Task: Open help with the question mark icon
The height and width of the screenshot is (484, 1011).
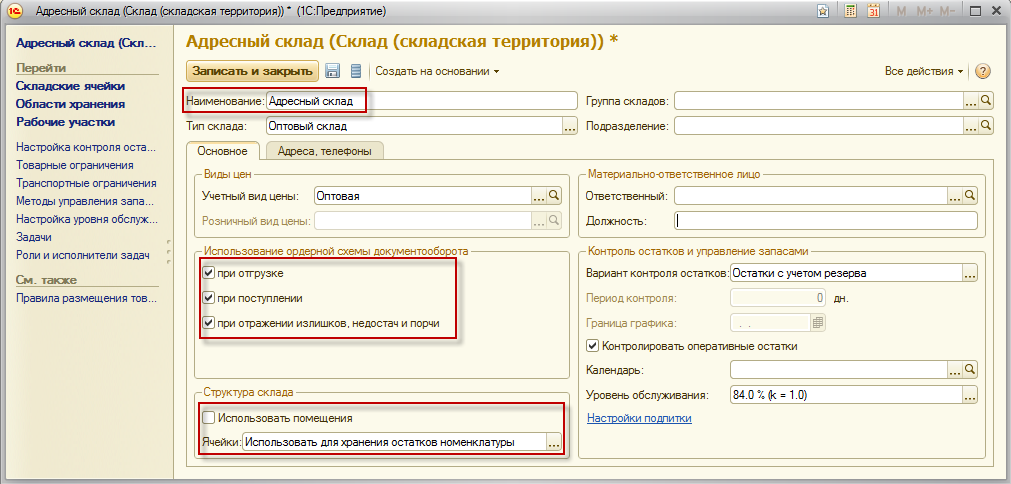Action: point(982,71)
